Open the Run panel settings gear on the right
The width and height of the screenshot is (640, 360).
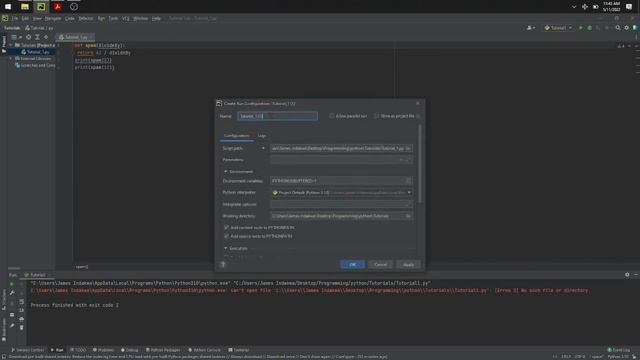[627, 275]
